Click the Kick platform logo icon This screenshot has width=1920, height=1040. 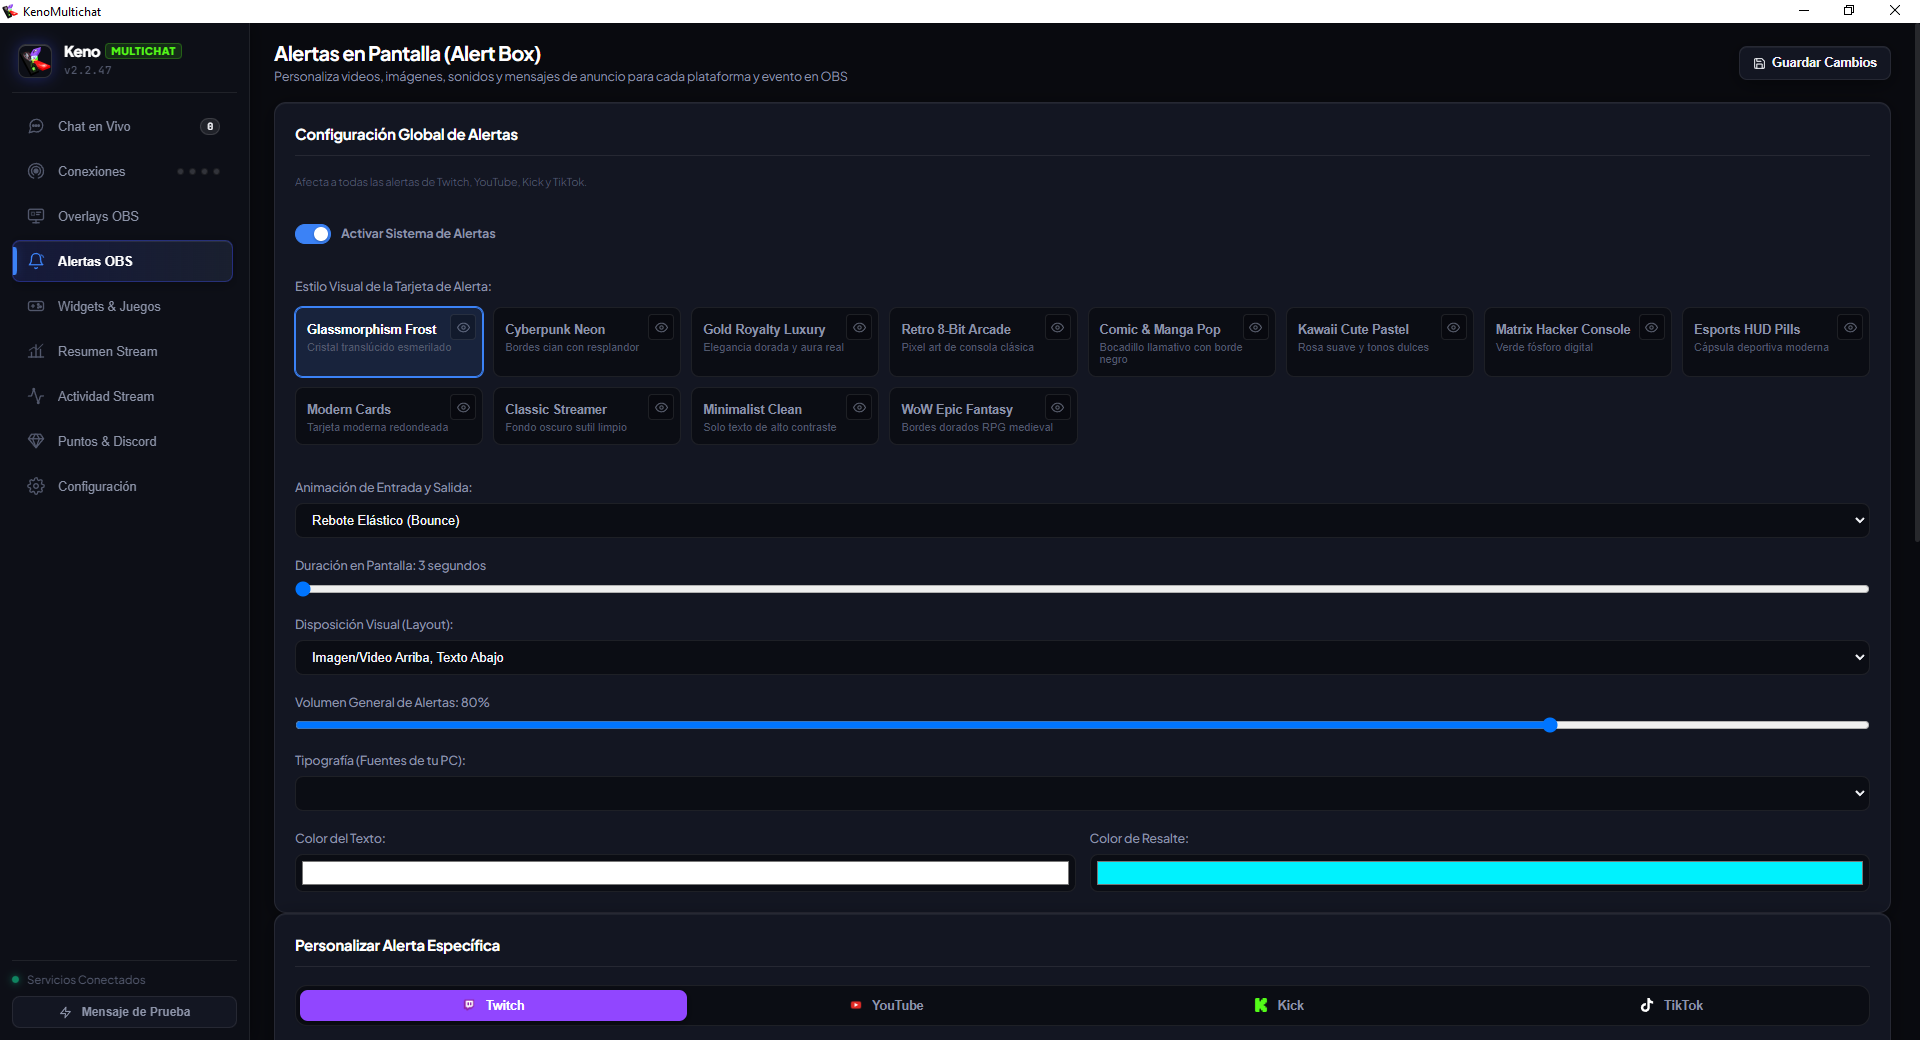click(x=1261, y=1005)
